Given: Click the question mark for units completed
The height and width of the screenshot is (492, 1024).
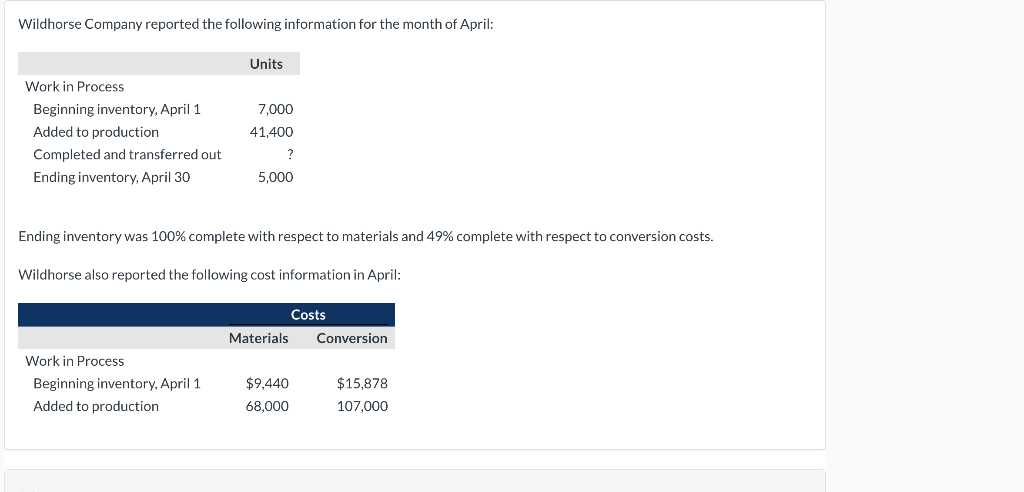Looking at the screenshot, I should click(x=289, y=155).
